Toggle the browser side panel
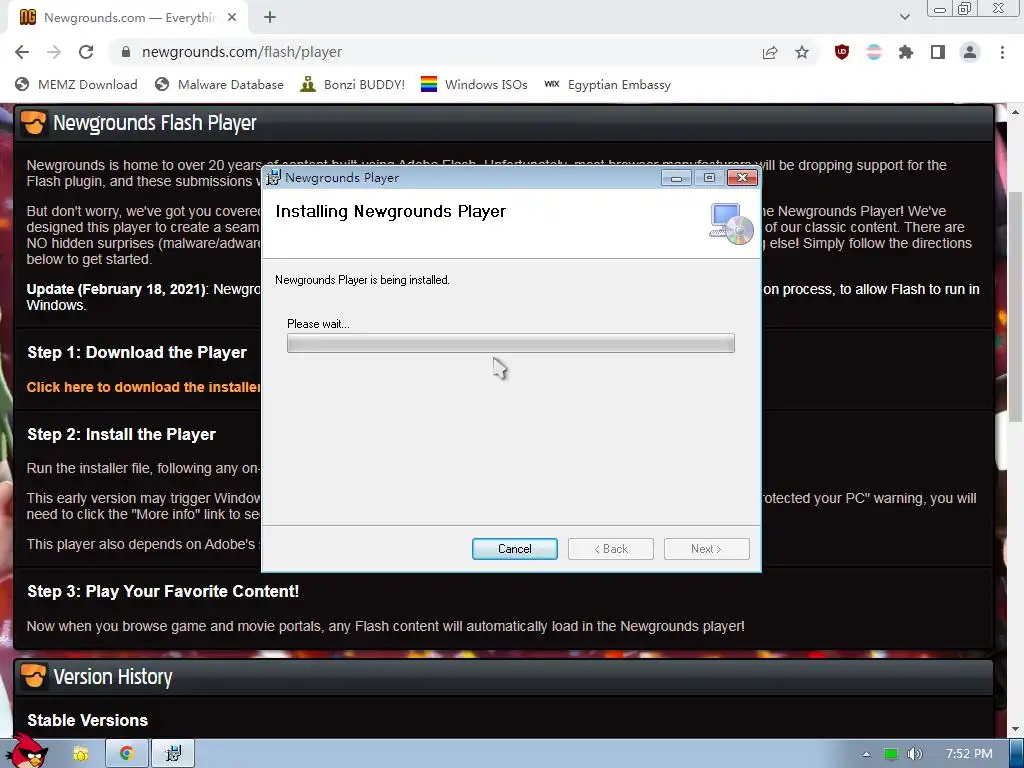 pyautogui.click(x=938, y=52)
